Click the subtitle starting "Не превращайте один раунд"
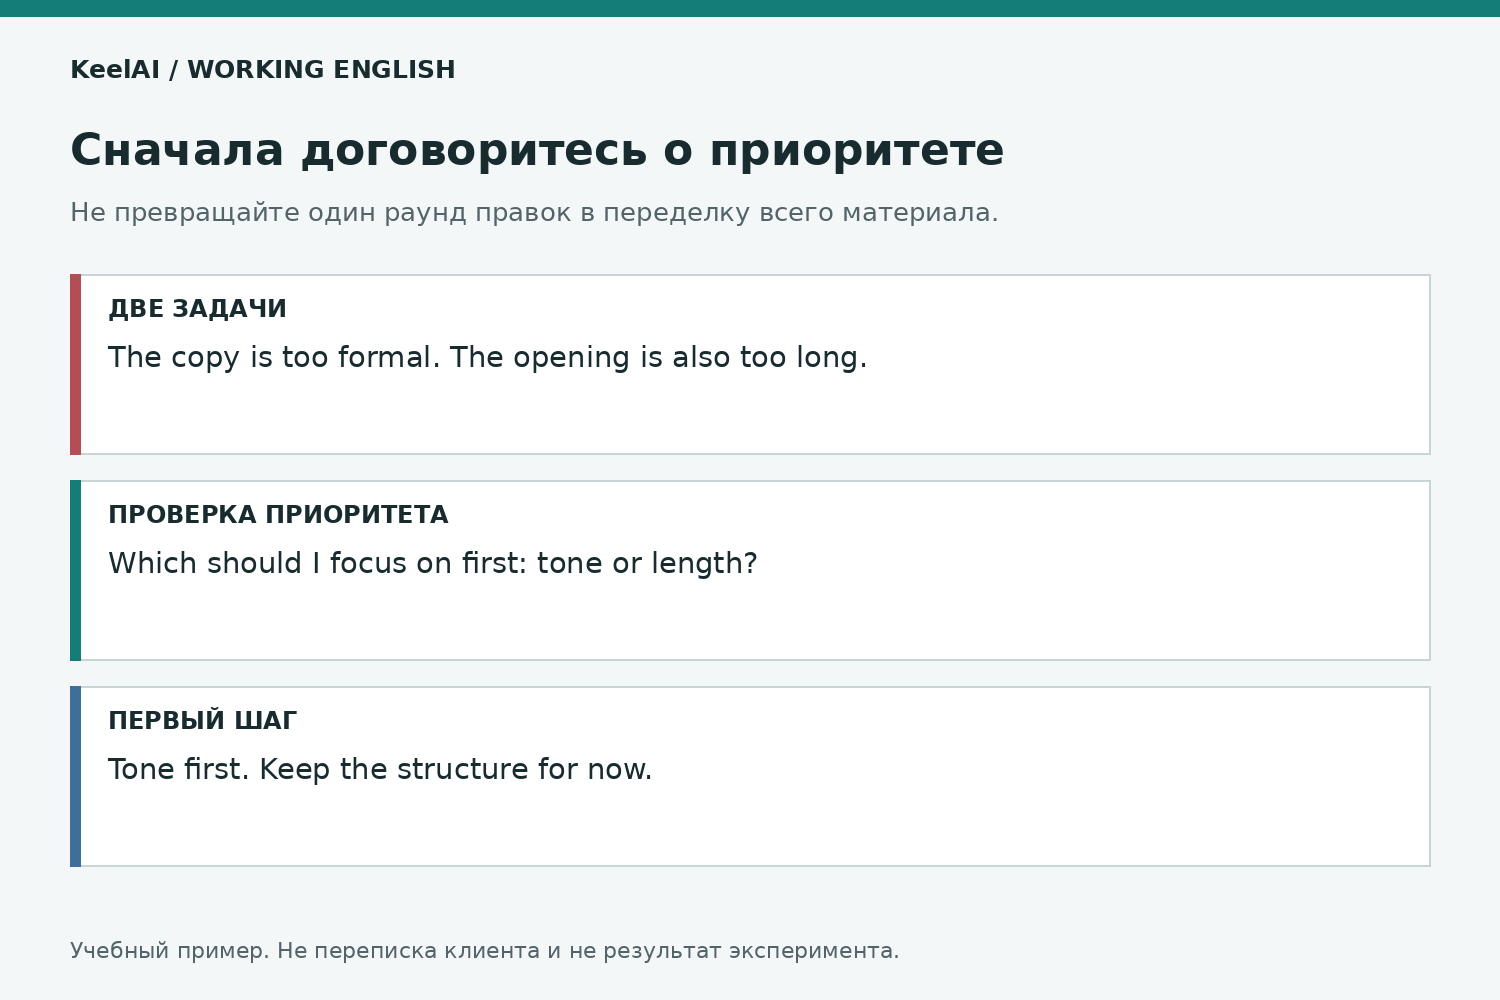 click(x=534, y=213)
